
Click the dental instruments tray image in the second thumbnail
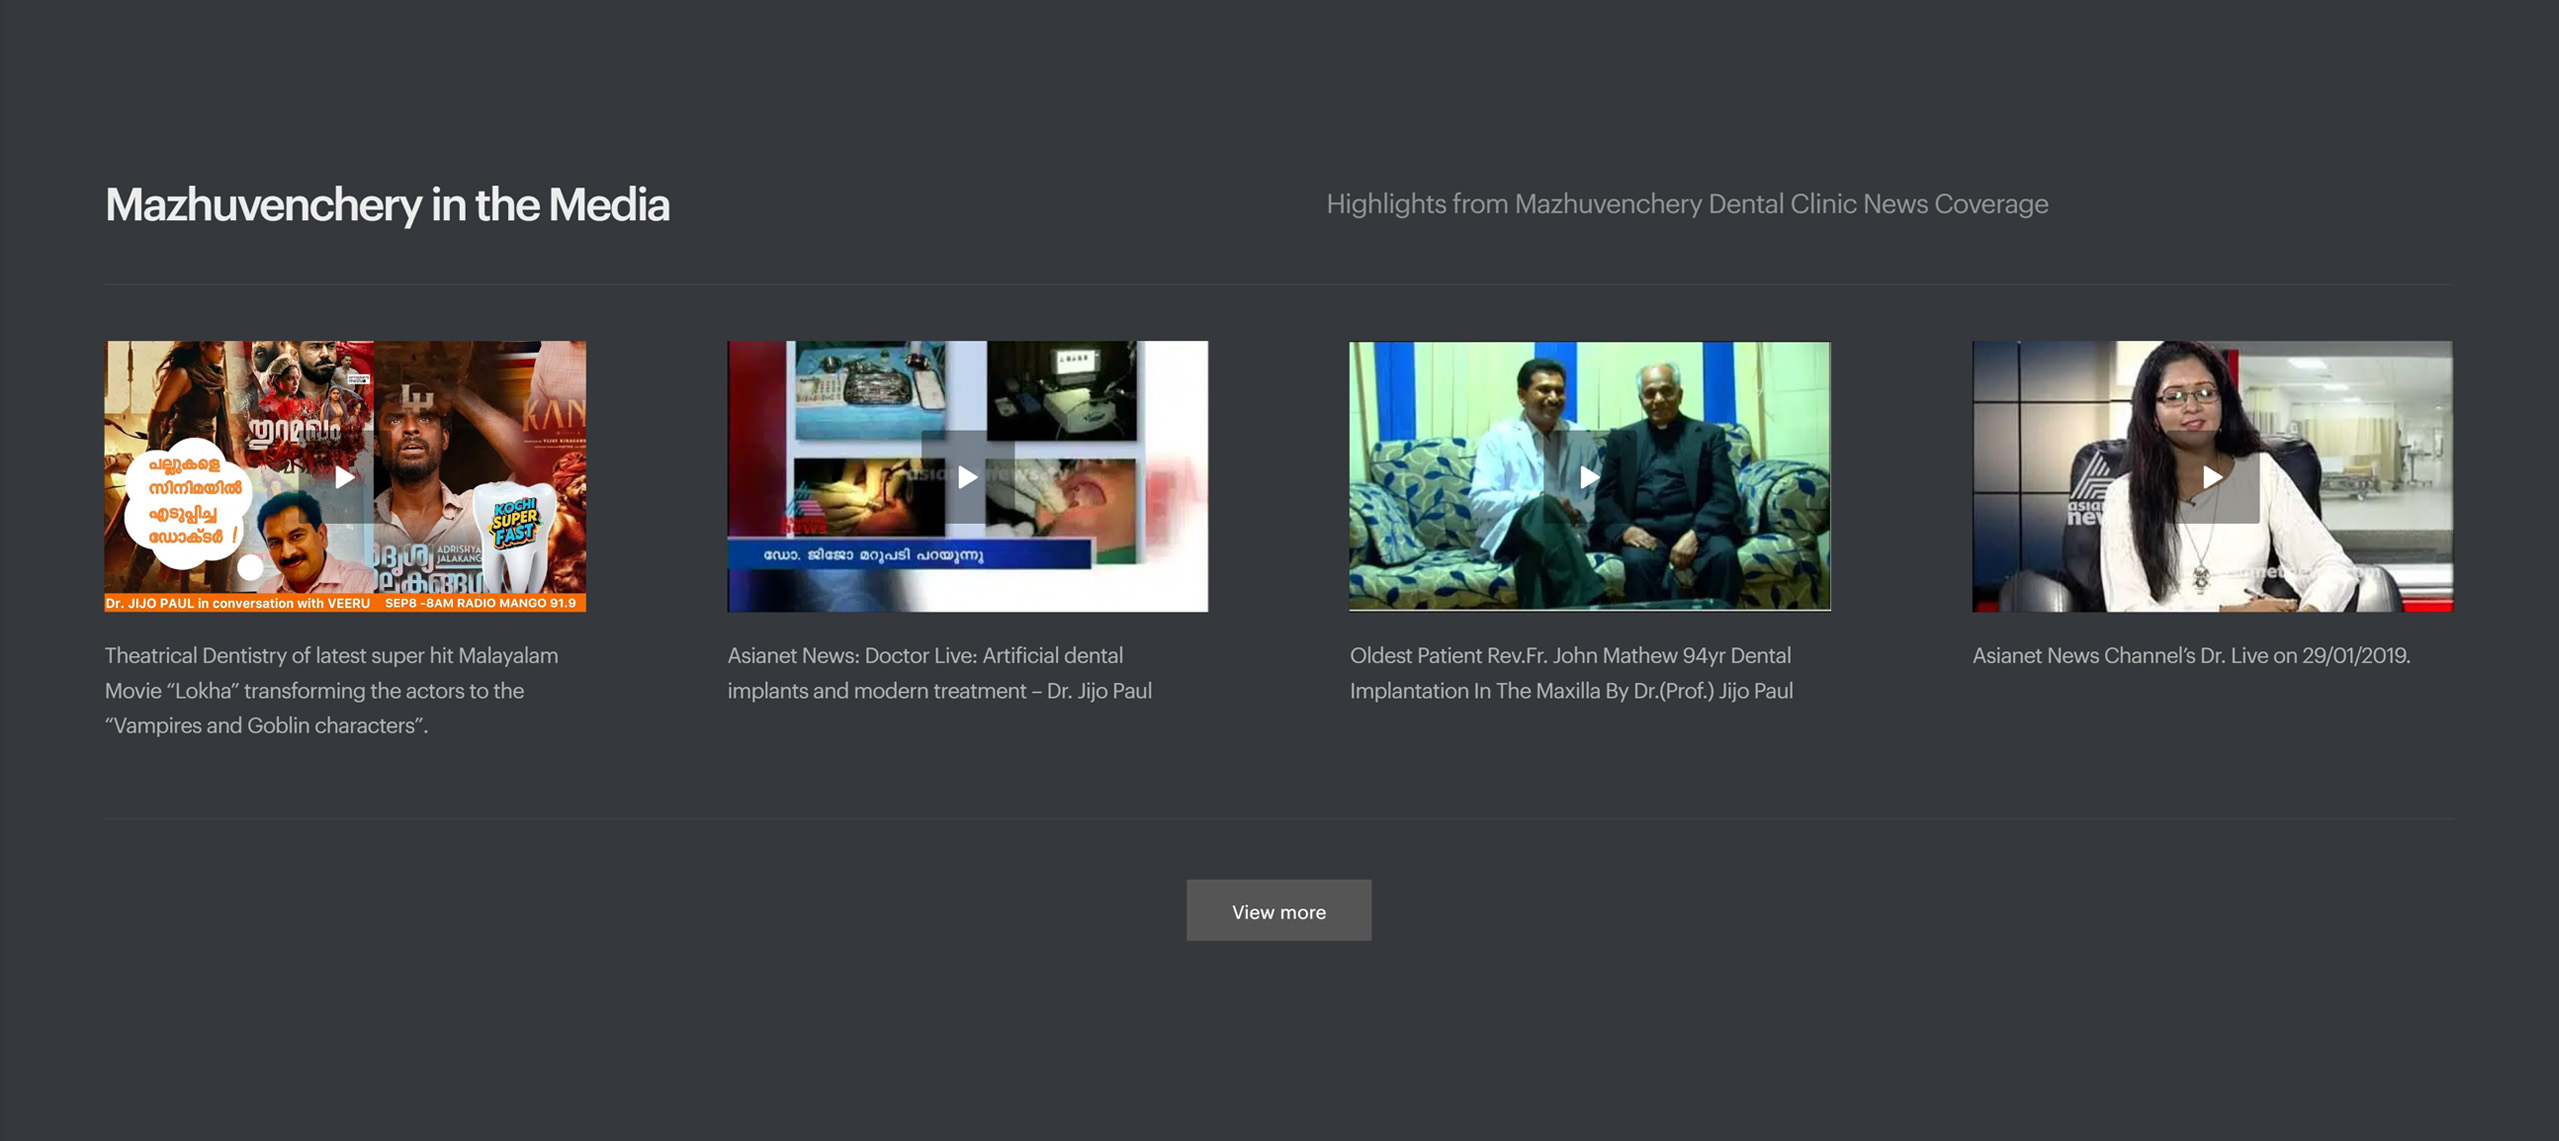(x=868, y=386)
